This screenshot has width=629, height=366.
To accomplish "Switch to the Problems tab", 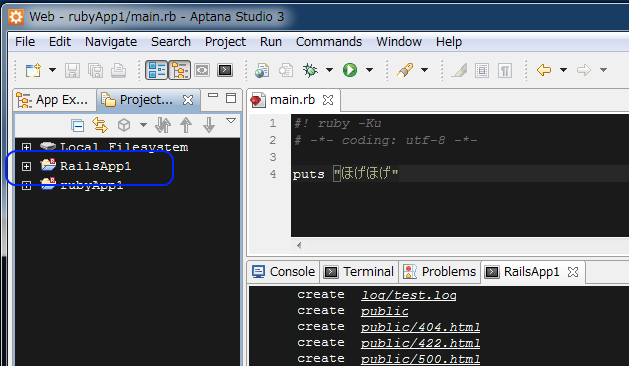I will click(x=440, y=272).
